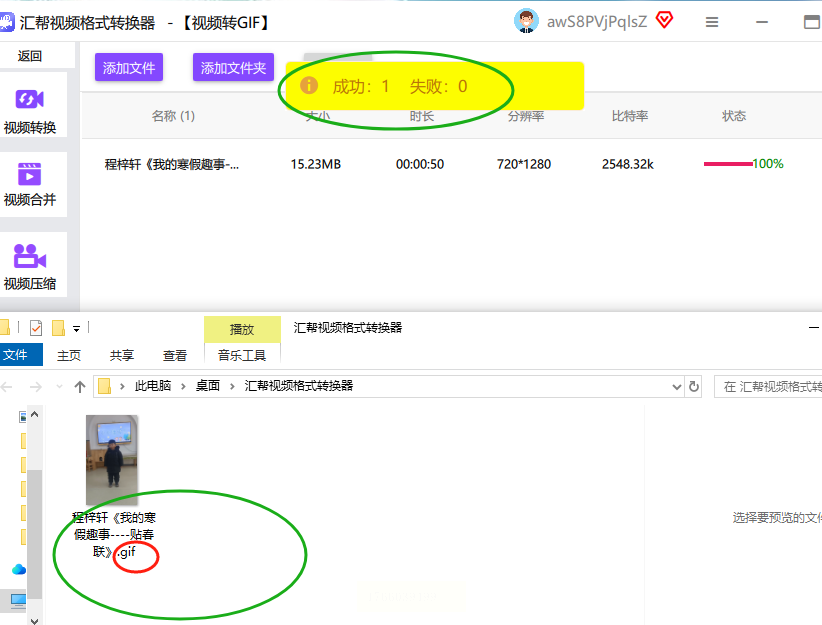This screenshot has height=625, width=822.
Task: Switch to the 主页 ribbon tab
Action: pos(69,355)
